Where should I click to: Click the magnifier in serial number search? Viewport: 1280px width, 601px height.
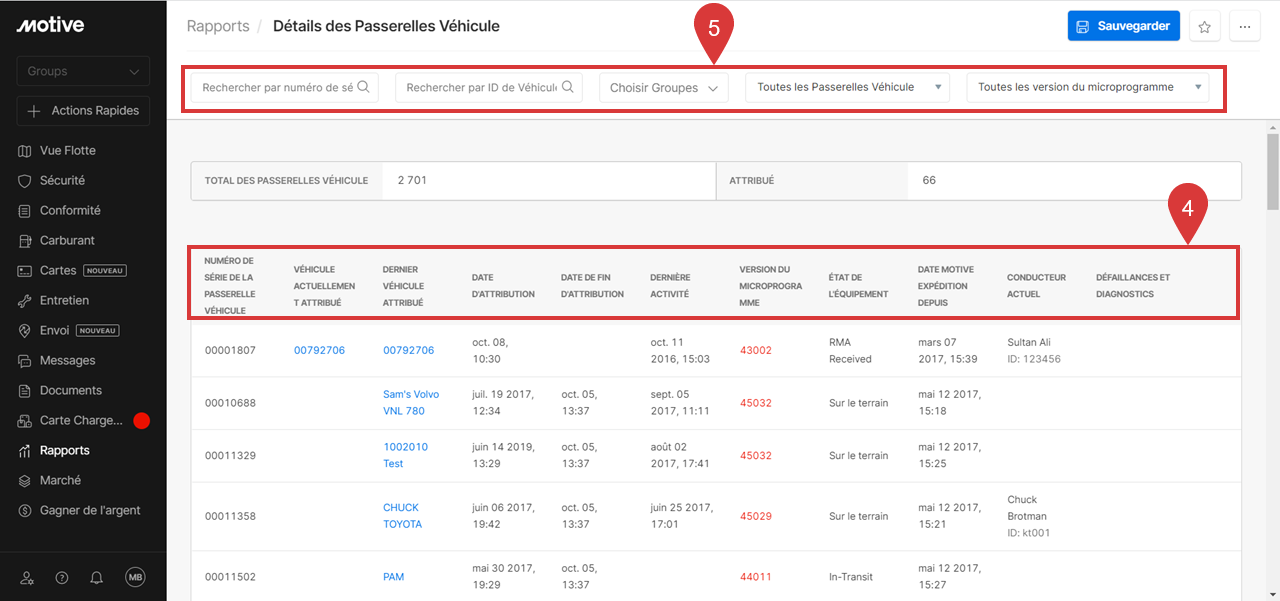point(363,87)
